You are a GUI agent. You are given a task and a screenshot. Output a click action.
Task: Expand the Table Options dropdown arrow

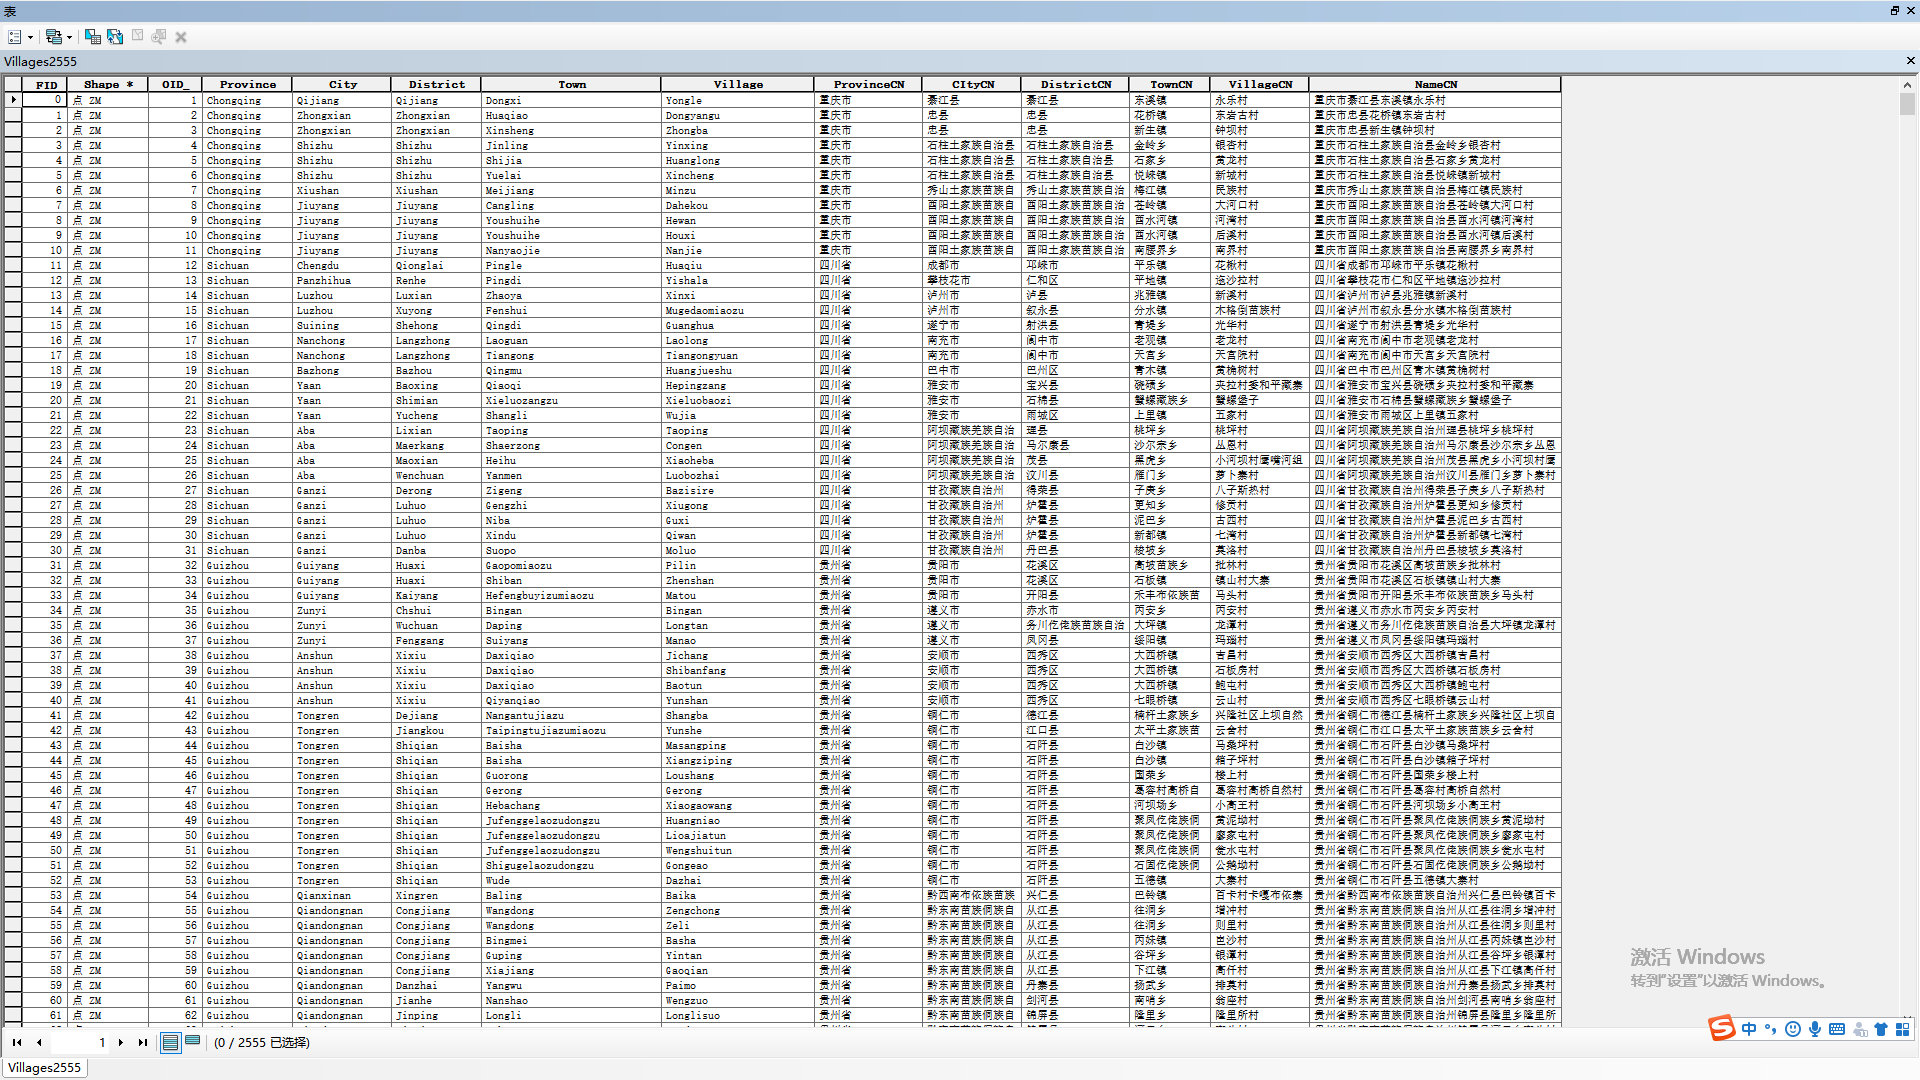31,38
